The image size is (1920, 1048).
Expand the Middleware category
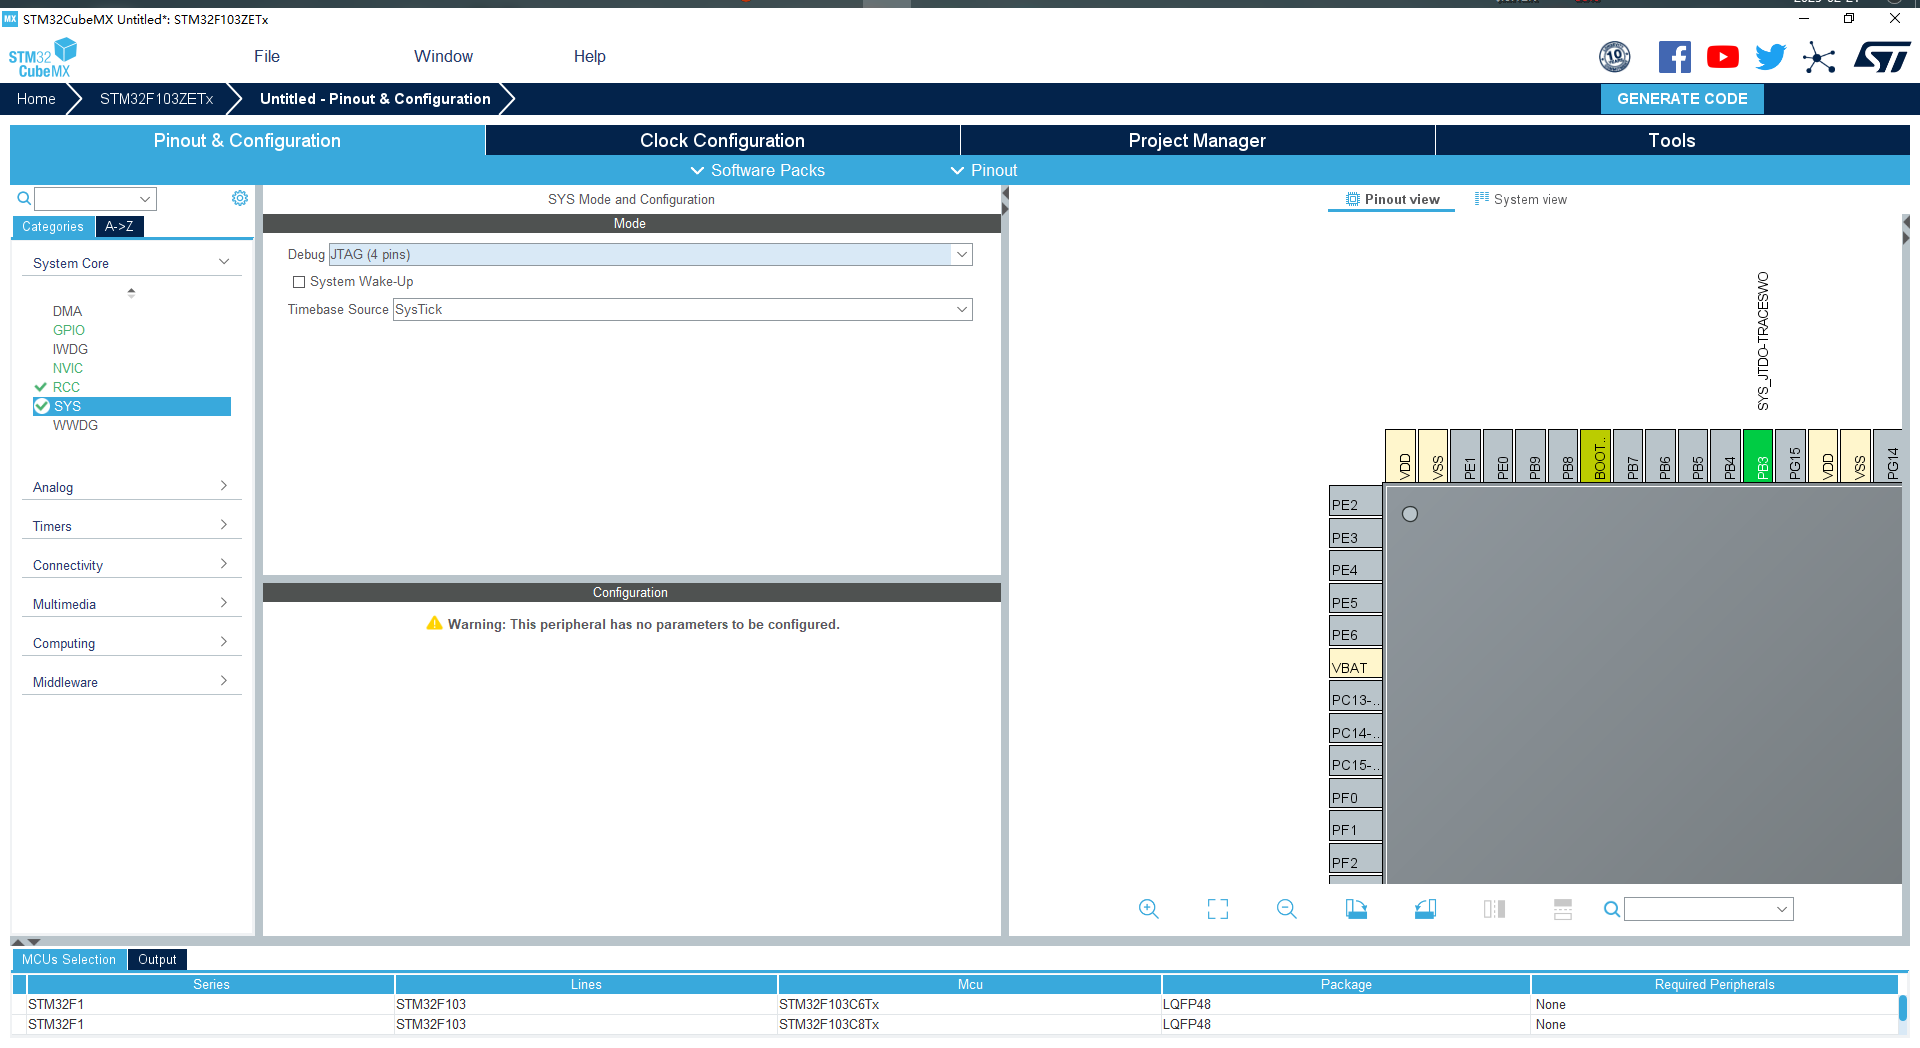(x=224, y=681)
